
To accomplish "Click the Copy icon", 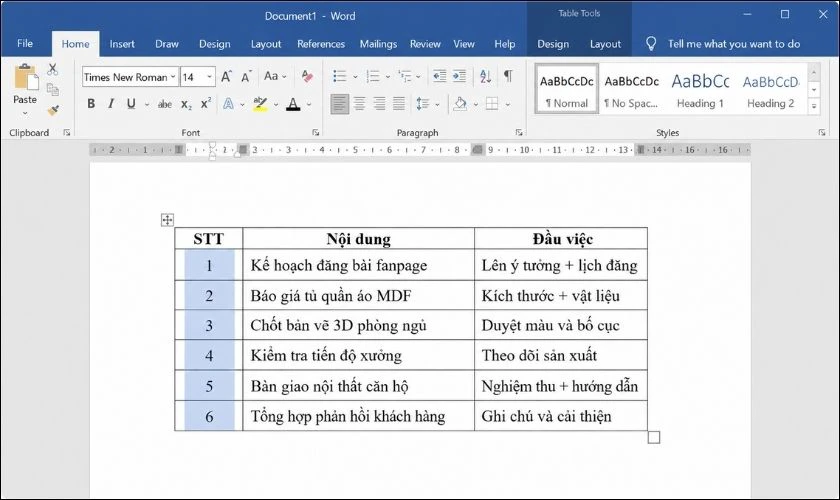I will pyautogui.click(x=52, y=89).
